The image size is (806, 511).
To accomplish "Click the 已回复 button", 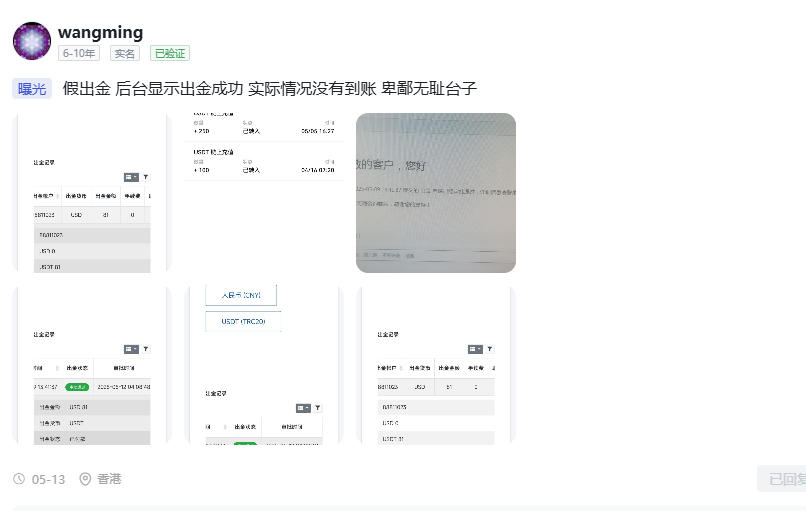I will (x=782, y=479).
